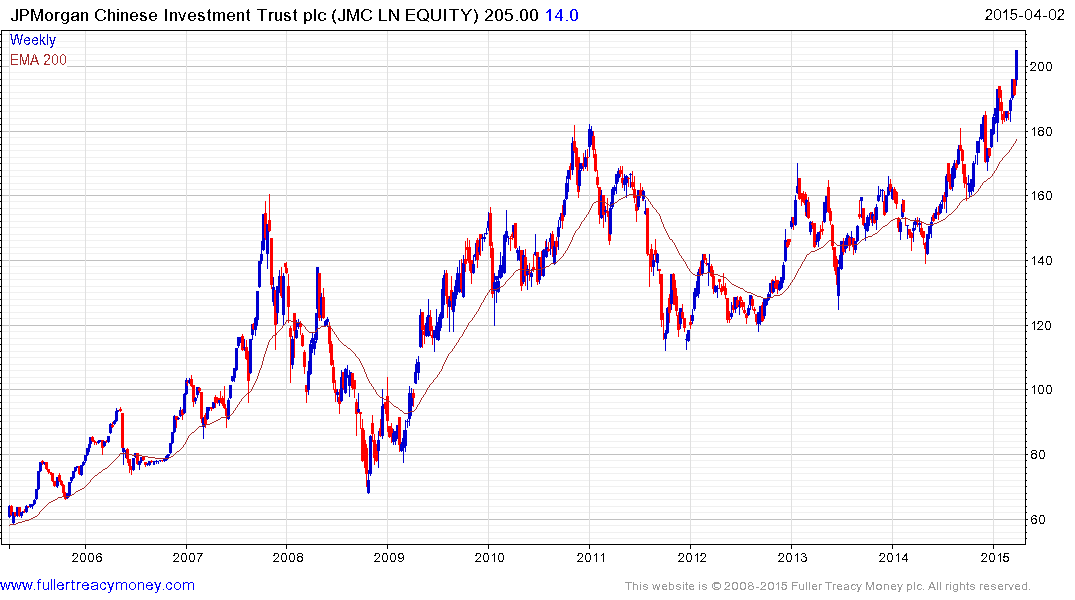This screenshot has height=600, width=1075.
Task: Click the Fuller Treacy Money copyright notice
Action: tap(828, 586)
